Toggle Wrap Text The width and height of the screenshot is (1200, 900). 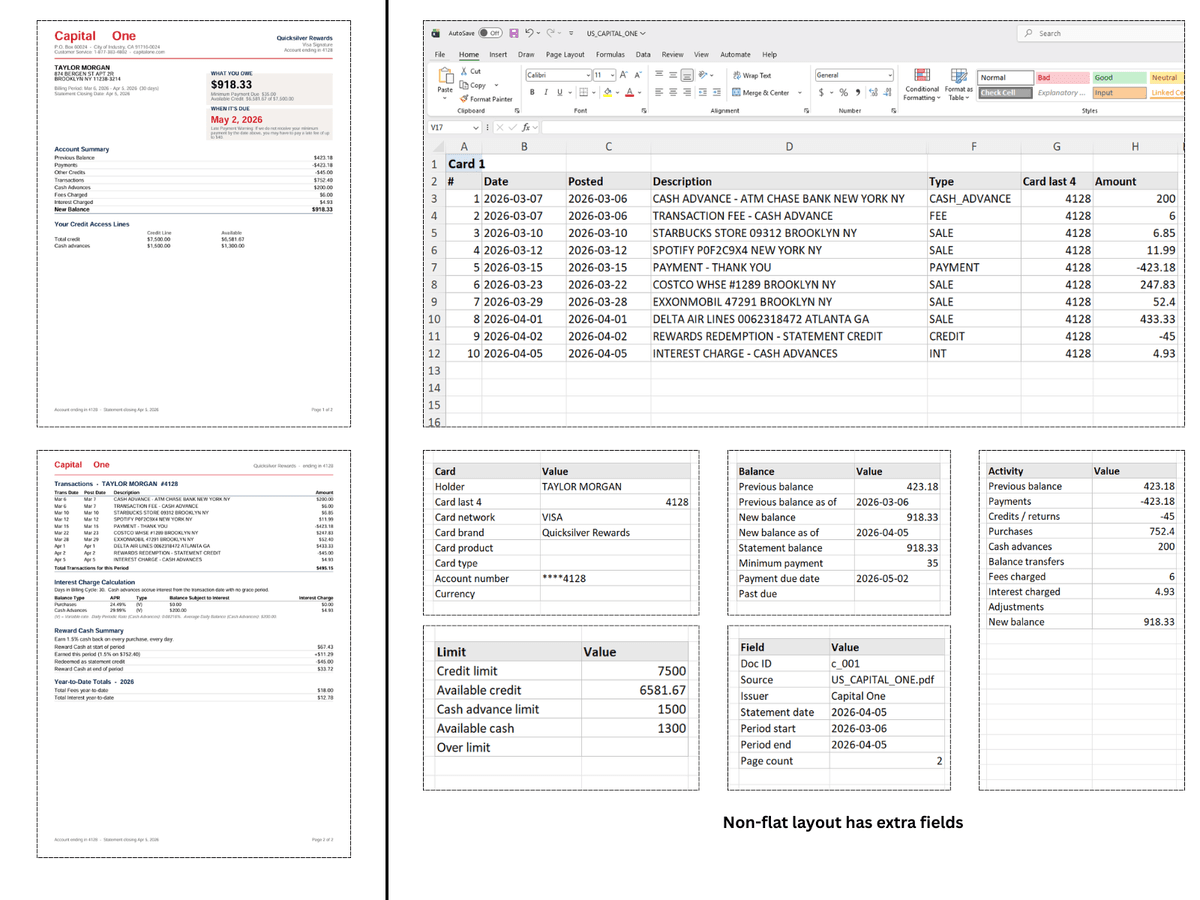click(x=752, y=75)
